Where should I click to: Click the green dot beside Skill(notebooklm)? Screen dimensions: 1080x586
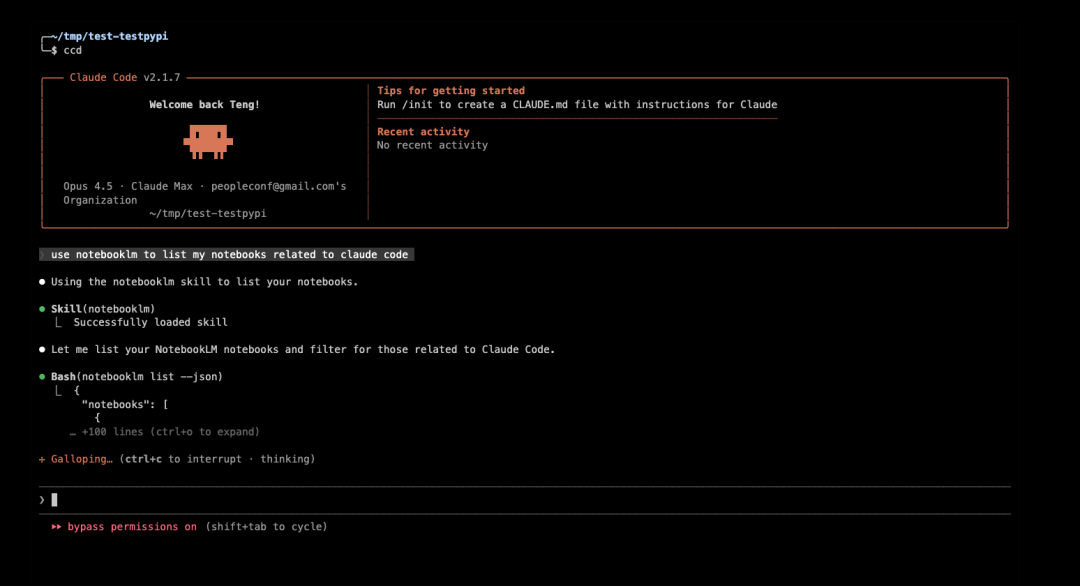[x=42, y=309]
